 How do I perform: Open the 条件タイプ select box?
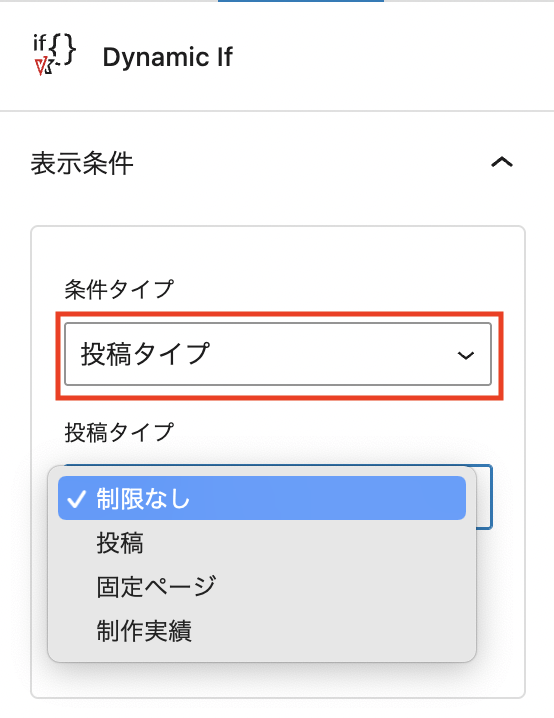[x=278, y=354]
